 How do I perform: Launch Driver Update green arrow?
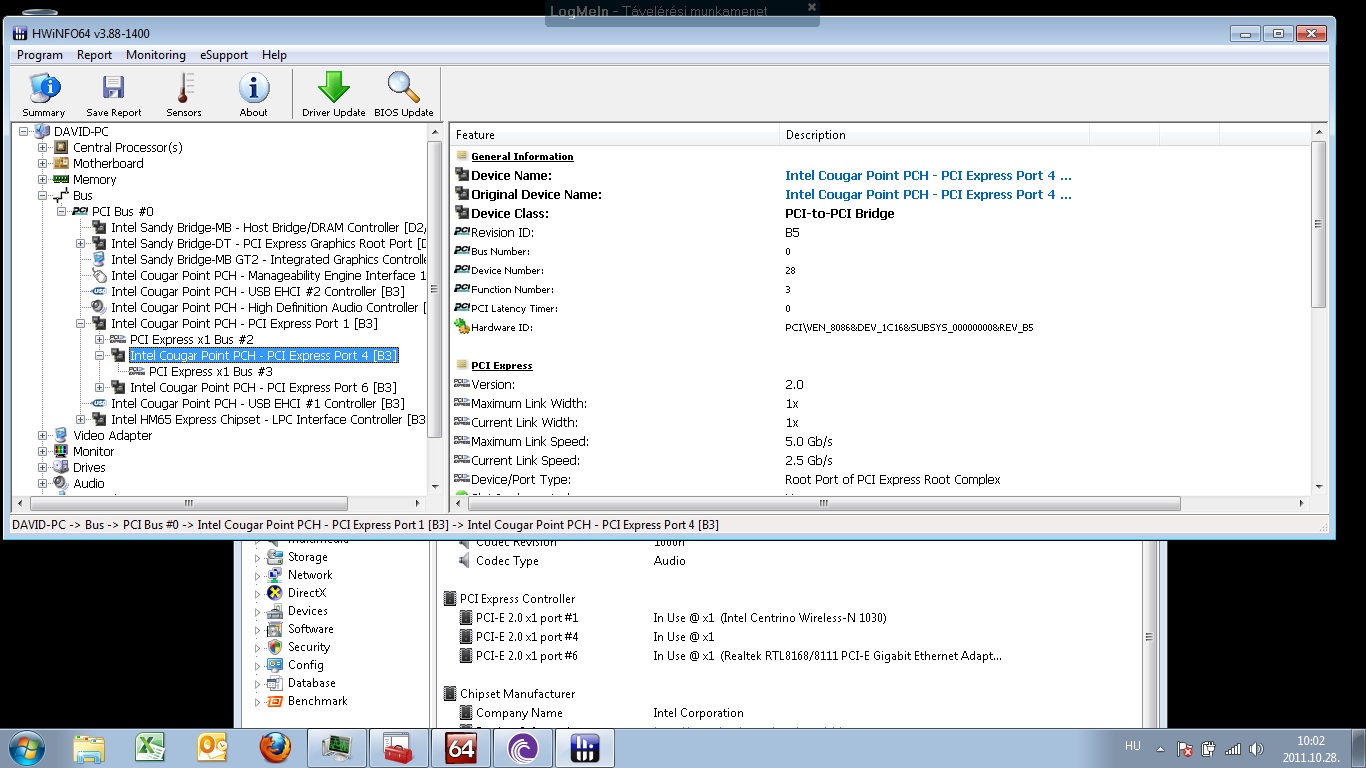point(334,95)
